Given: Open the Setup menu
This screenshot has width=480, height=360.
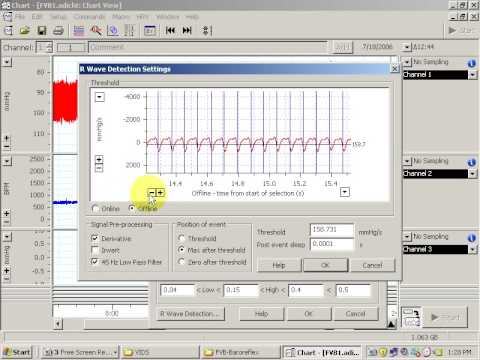Looking at the screenshot, I should (58, 17).
